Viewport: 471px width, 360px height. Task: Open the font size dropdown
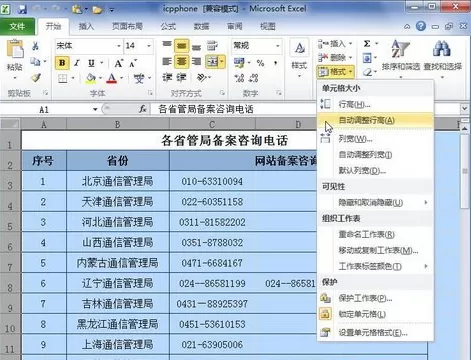tap(149, 46)
